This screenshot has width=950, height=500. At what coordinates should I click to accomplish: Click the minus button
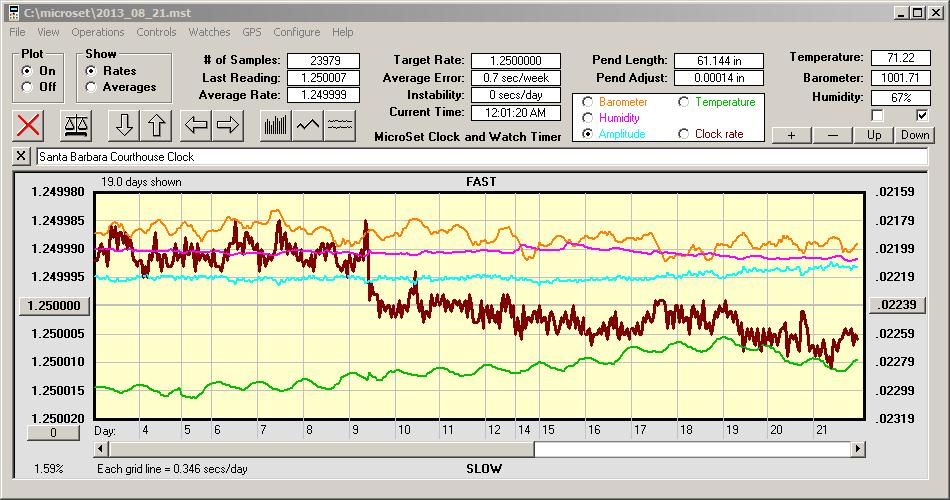[x=832, y=135]
